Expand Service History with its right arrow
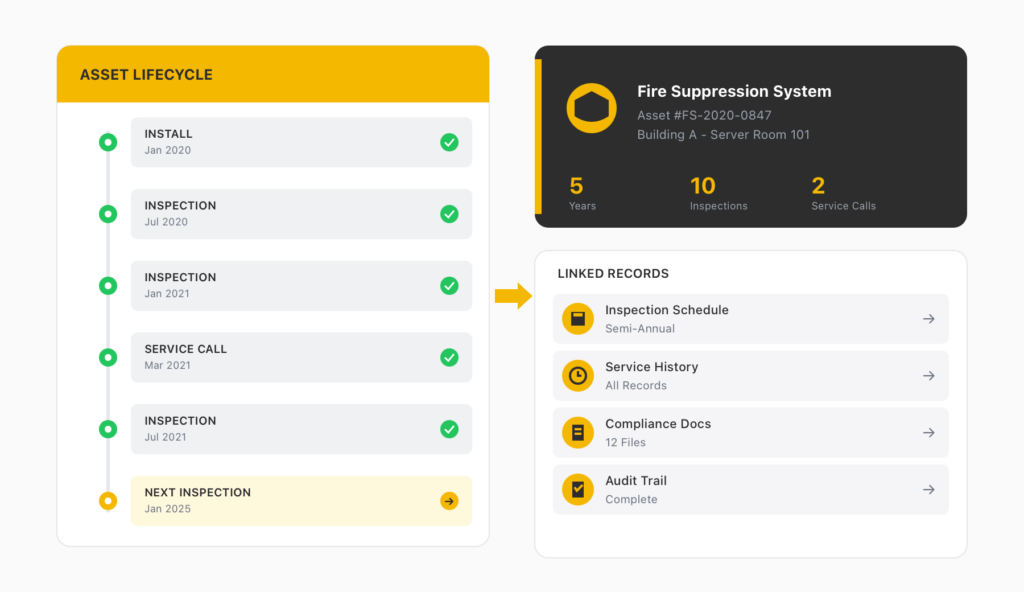Image resolution: width=1024 pixels, height=592 pixels. [x=928, y=376]
